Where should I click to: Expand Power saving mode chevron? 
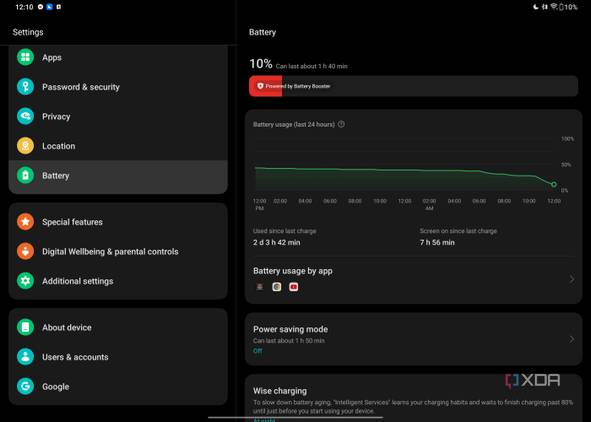[572, 339]
